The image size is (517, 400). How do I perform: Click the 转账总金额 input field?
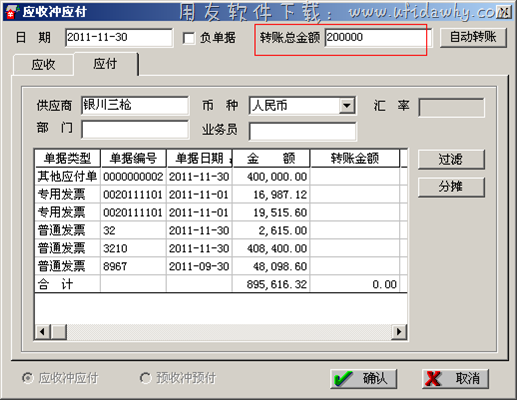click(x=378, y=37)
